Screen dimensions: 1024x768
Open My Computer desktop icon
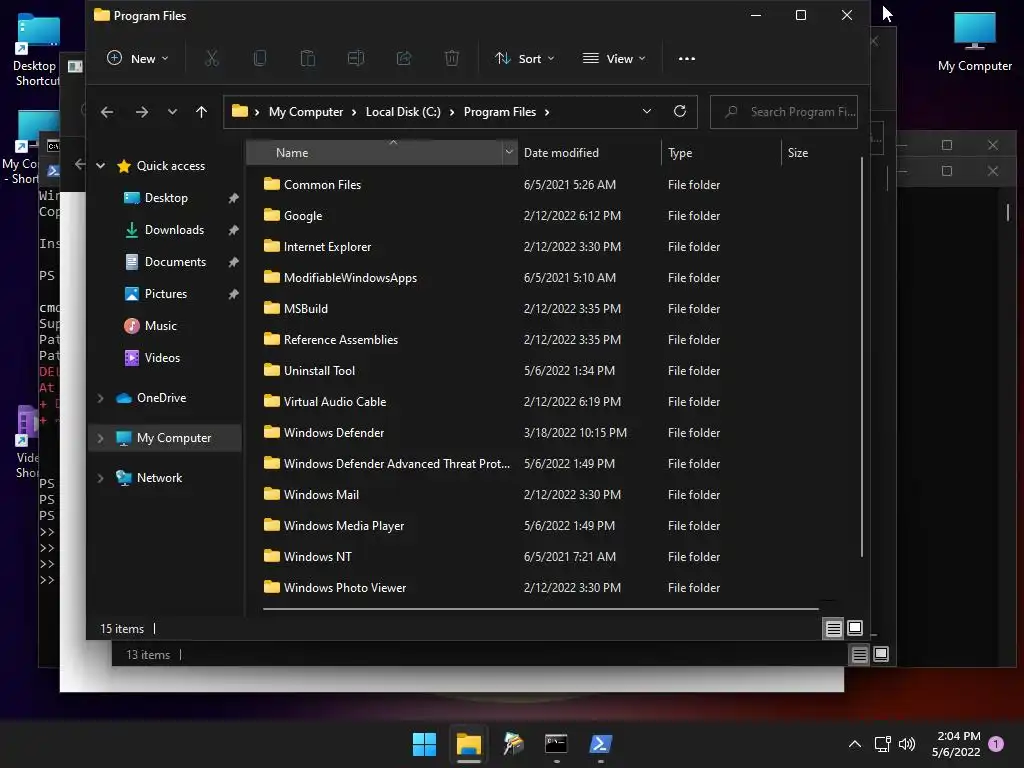(x=974, y=42)
